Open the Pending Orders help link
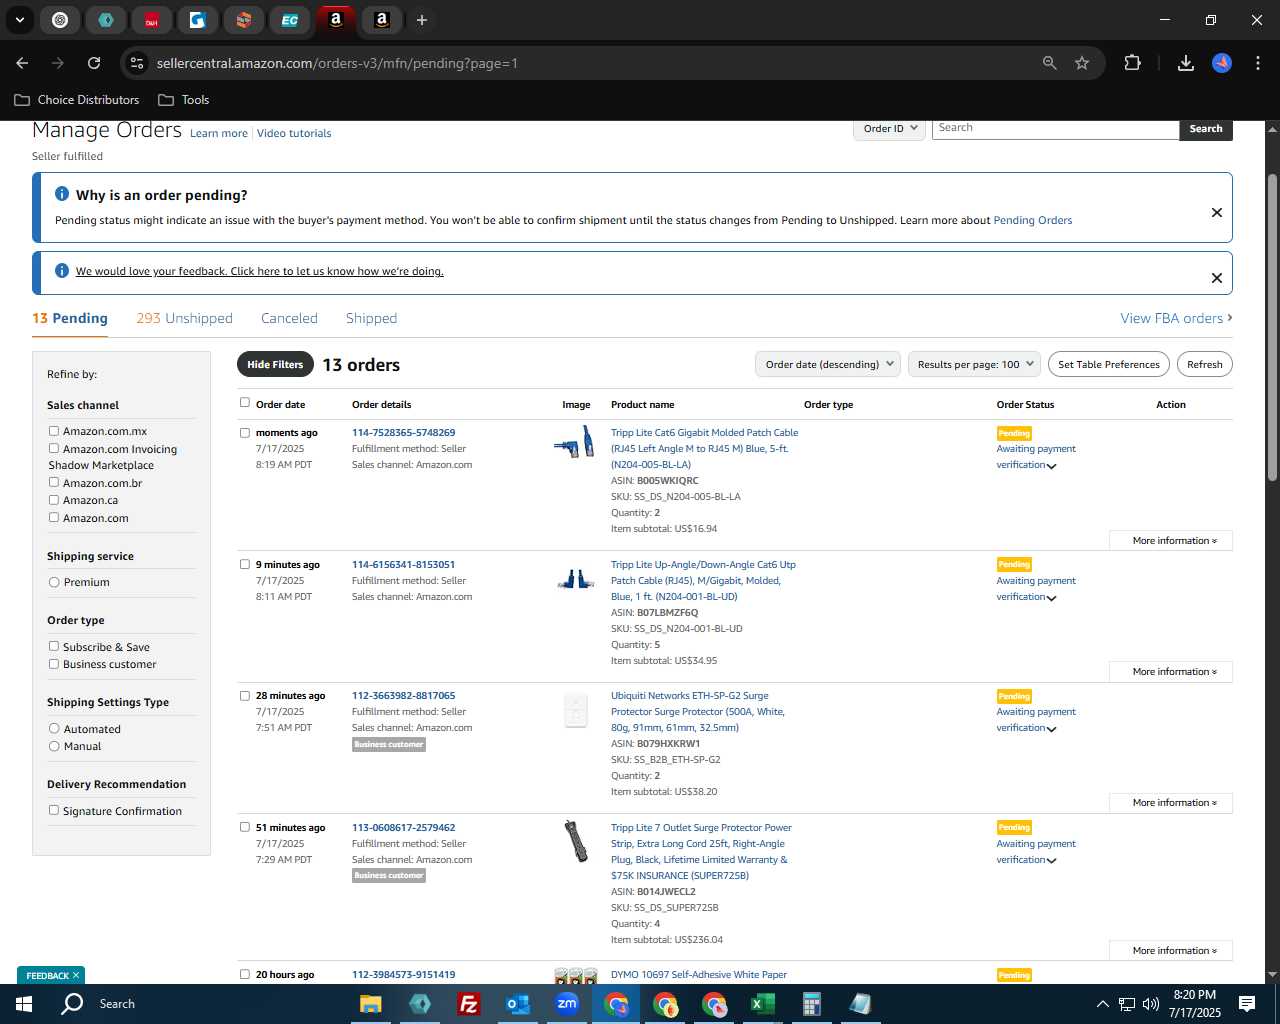The width and height of the screenshot is (1280, 1024). [x=1032, y=220]
